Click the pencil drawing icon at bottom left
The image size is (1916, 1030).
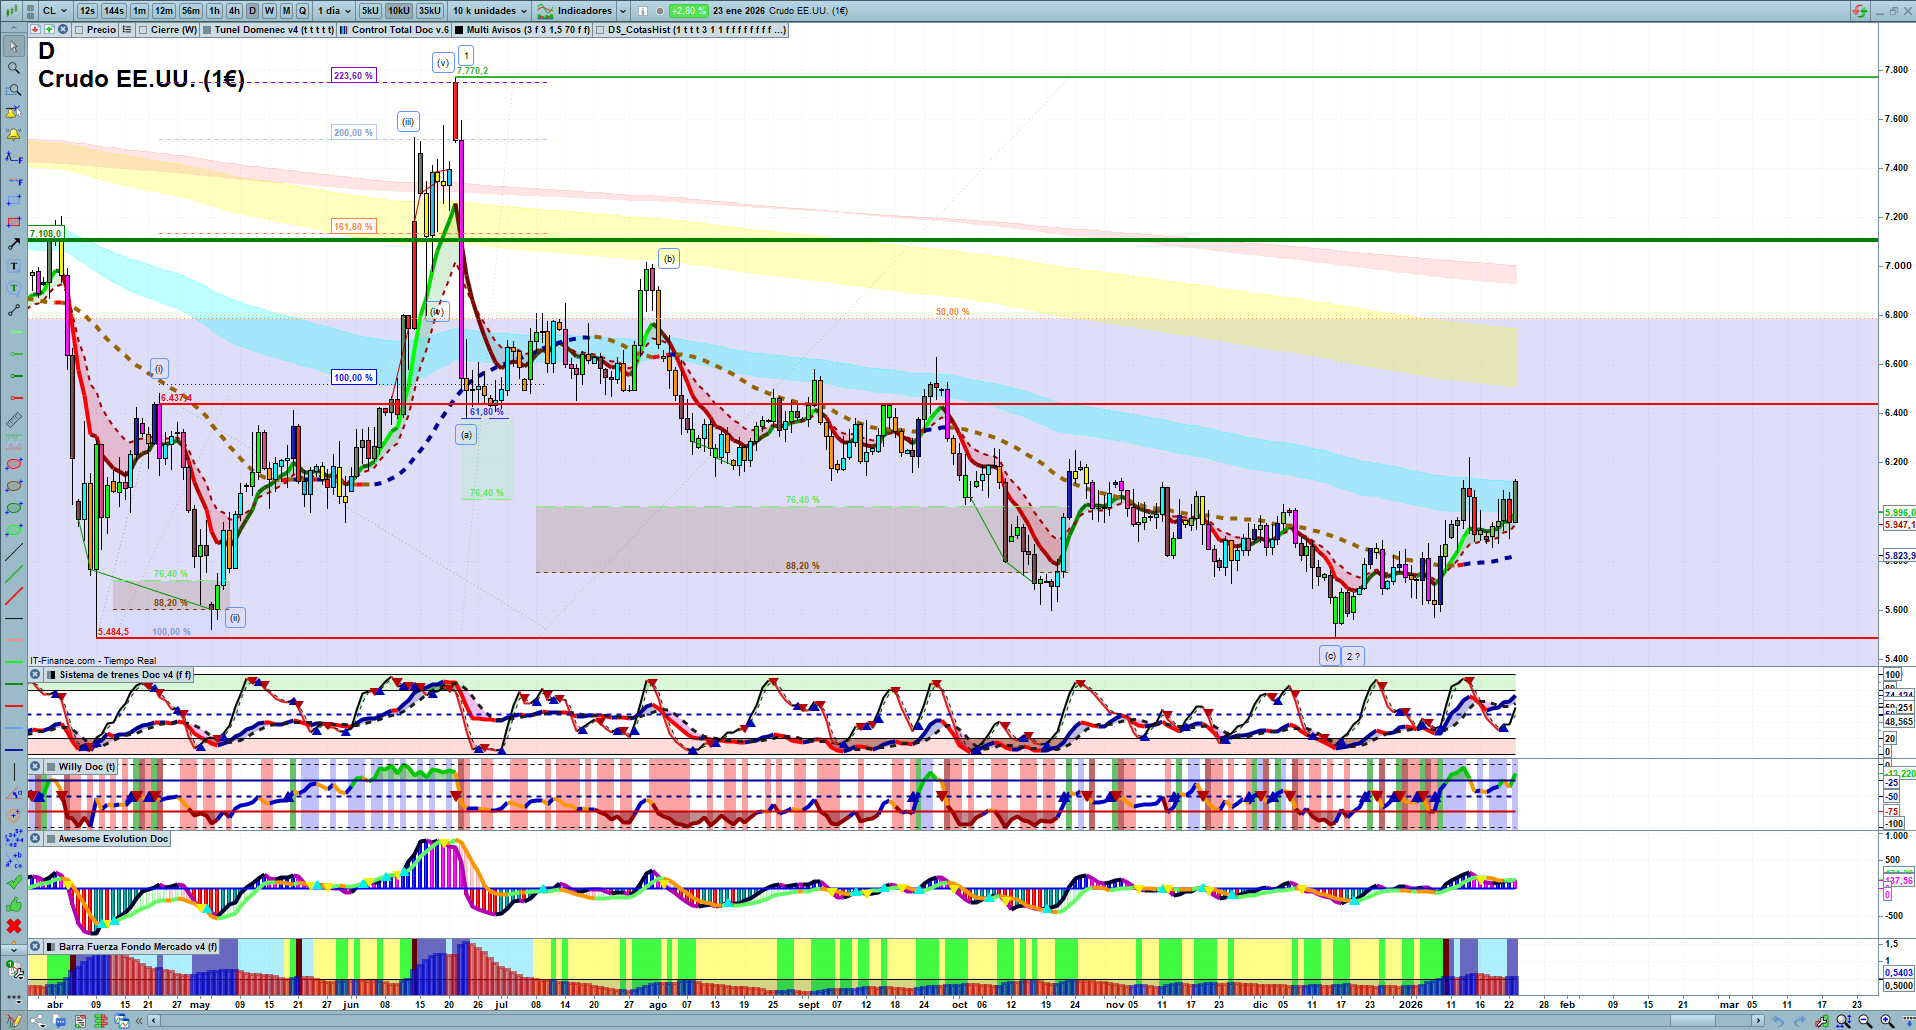(x=14, y=1021)
